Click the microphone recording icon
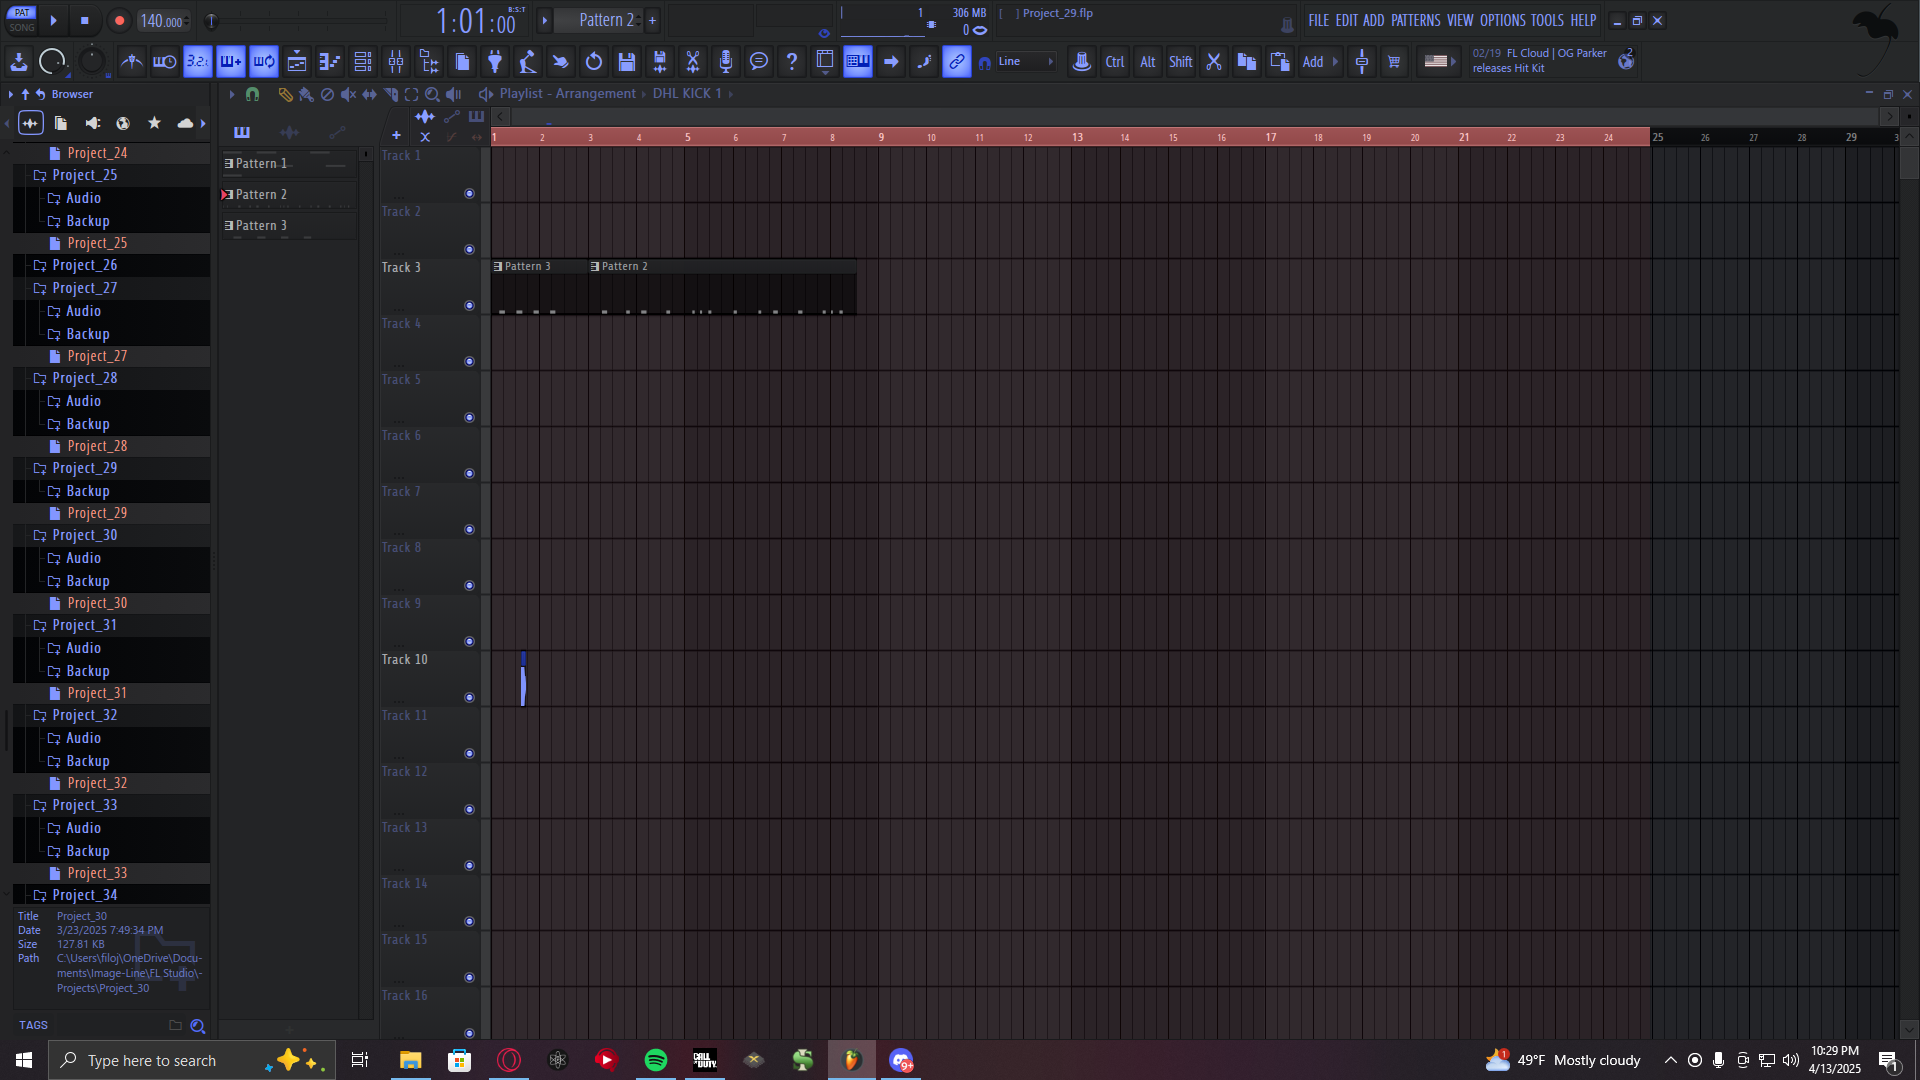1920x1080 pixels. click(726, 62)
